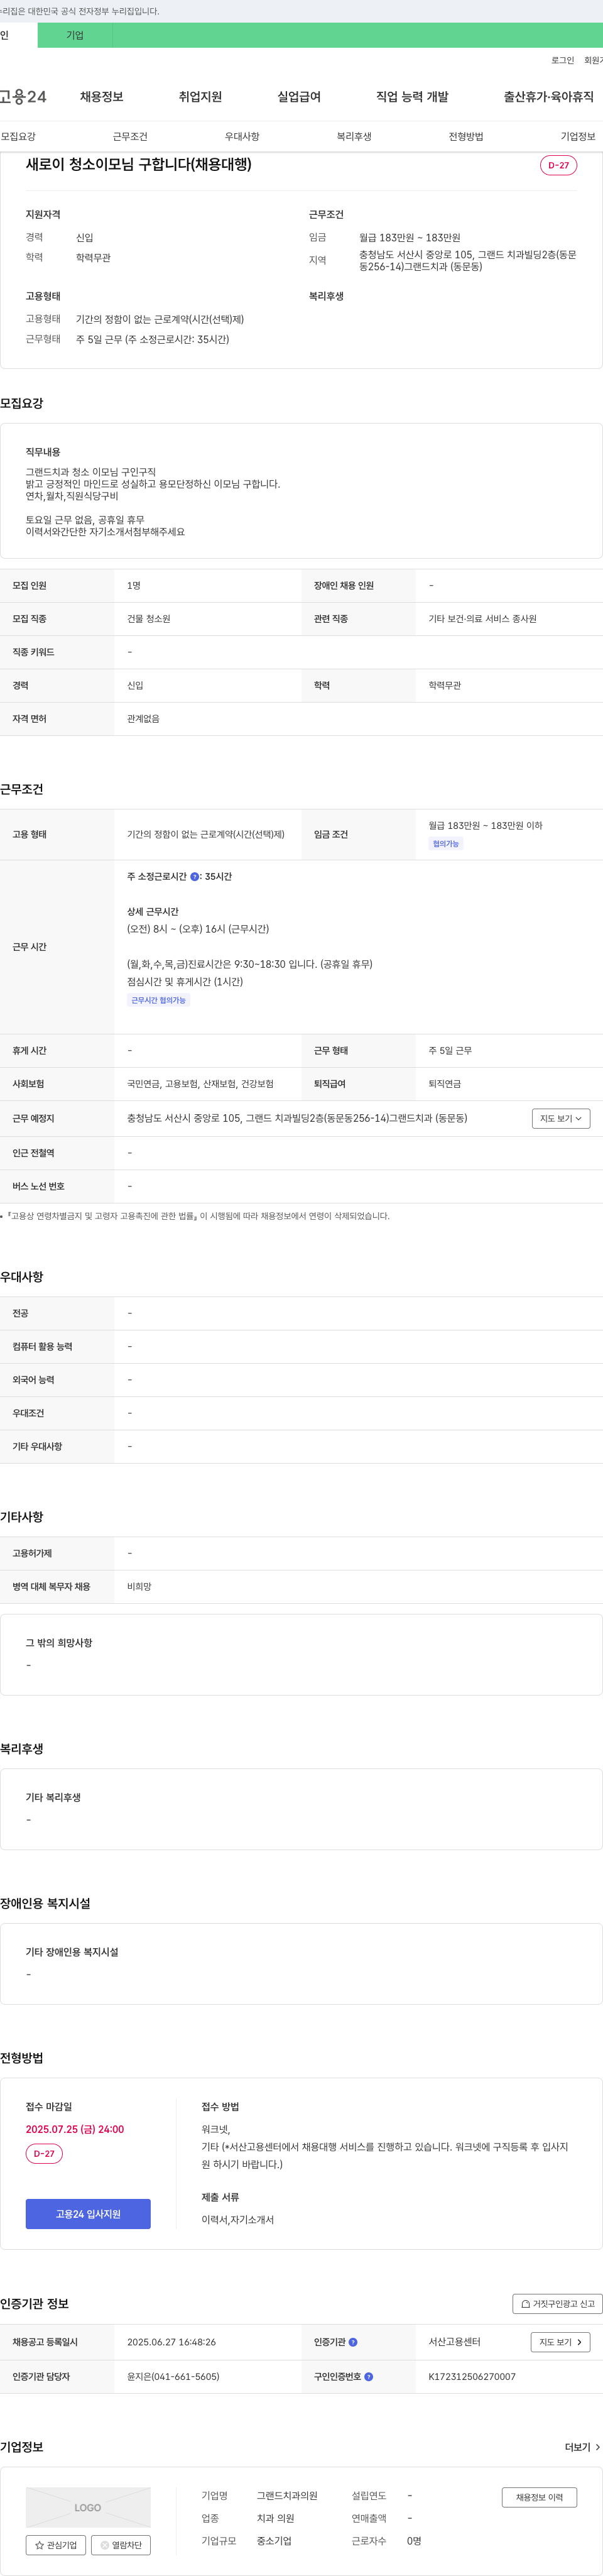Click the 비희망 value

[x=139, y=1587]
